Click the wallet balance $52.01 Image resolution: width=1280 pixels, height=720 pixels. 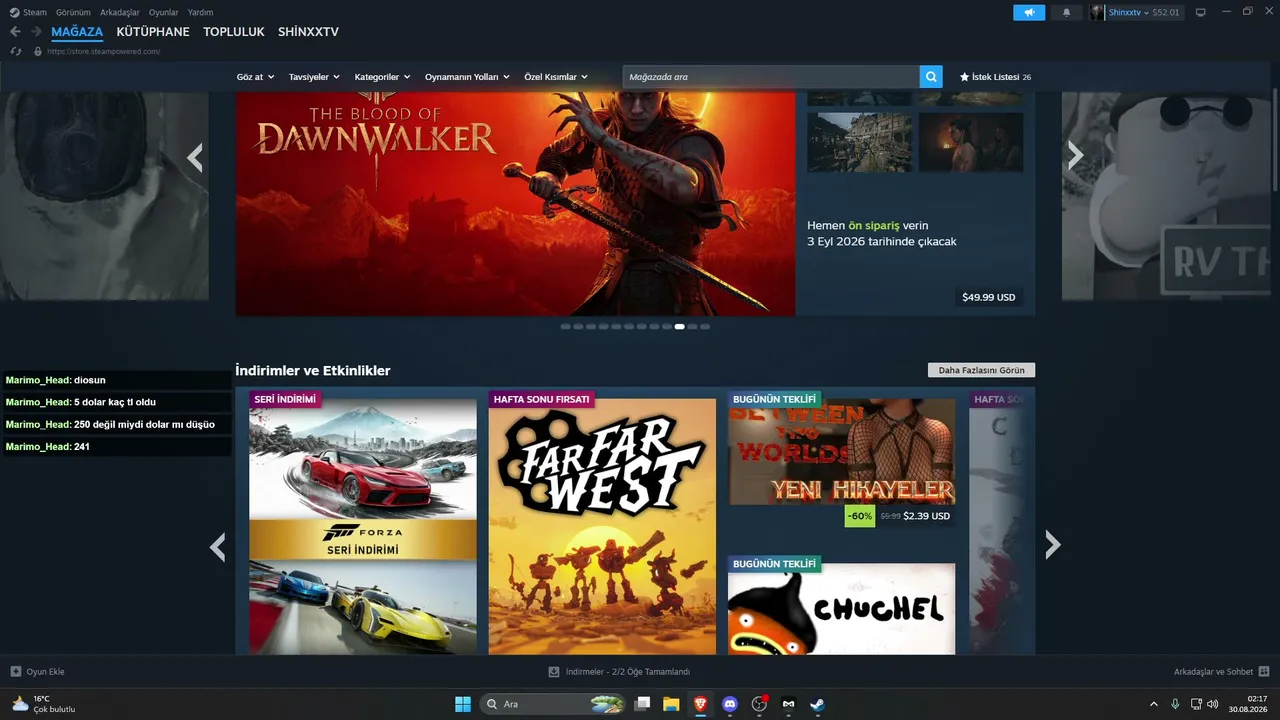pyautogui.click(x=1166, y=12)
